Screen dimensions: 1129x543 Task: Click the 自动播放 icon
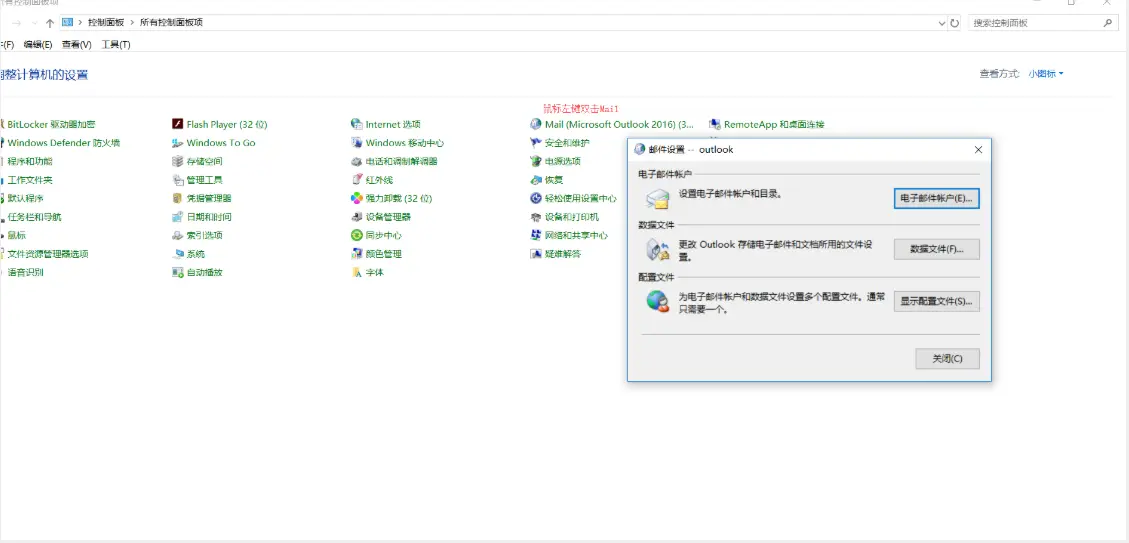pyautogui.click(x=178, y=272)
